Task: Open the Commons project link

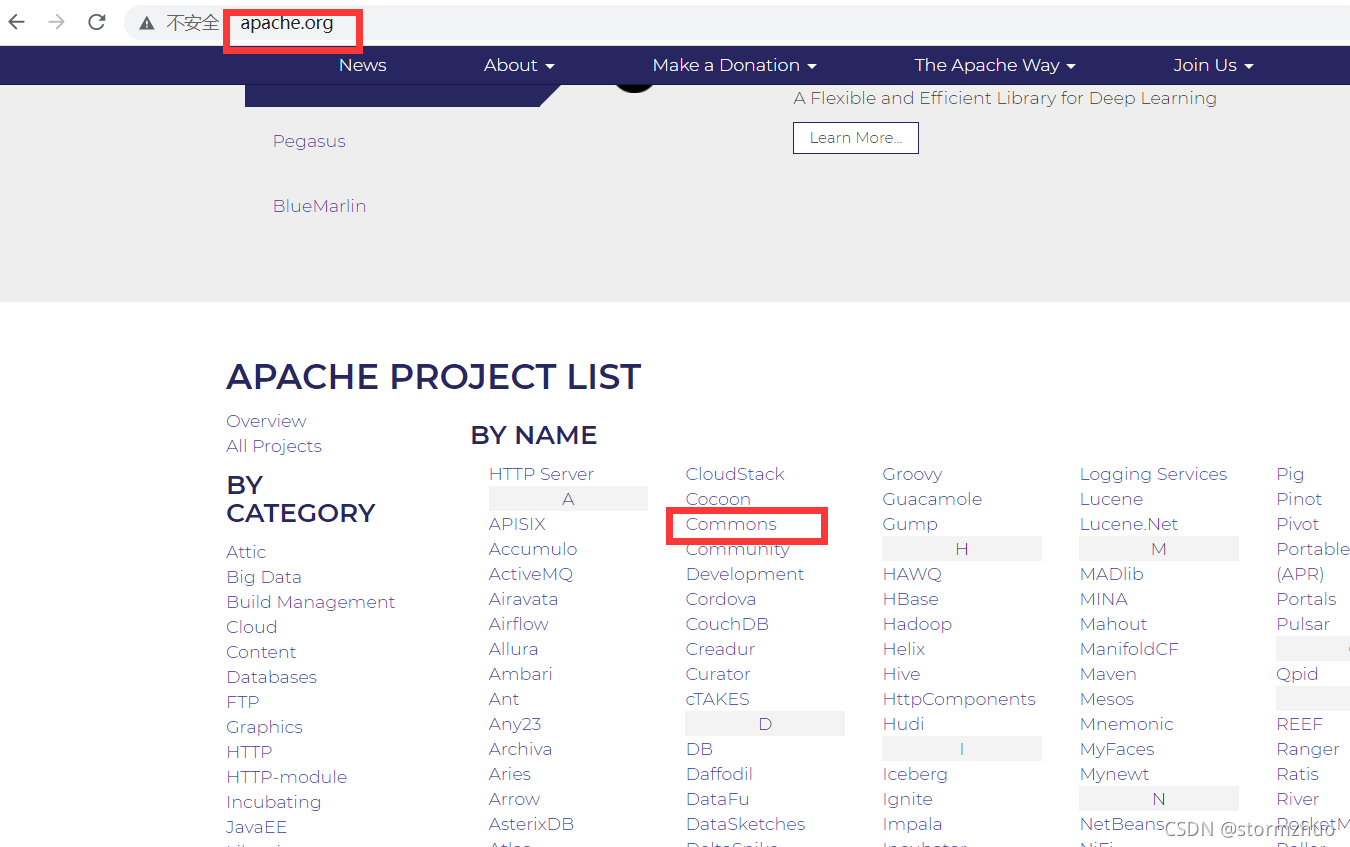Action: [x=731, y=524]
